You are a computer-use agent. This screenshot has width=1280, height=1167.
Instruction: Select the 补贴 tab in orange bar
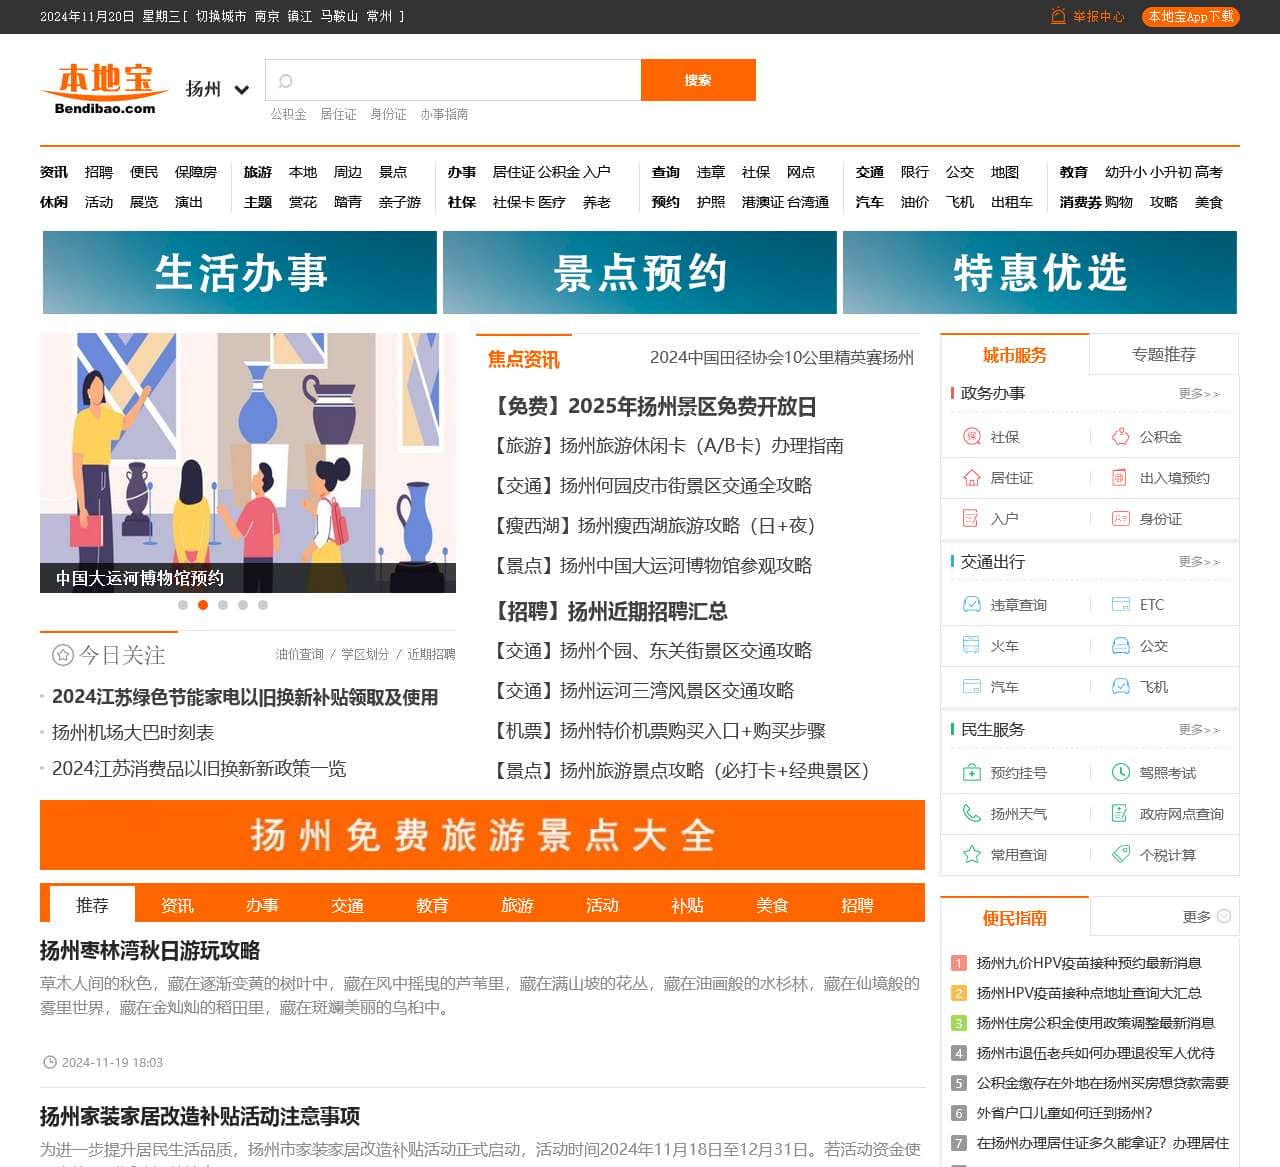click(687, 905)
